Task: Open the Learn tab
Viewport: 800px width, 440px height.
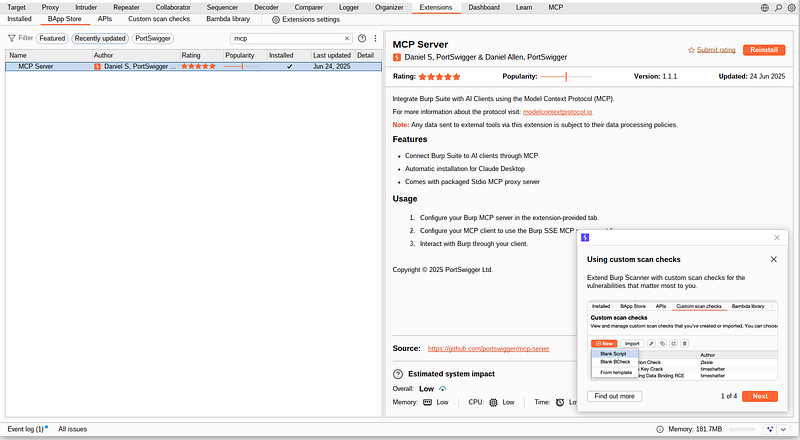Action: (x=524, y=7)
